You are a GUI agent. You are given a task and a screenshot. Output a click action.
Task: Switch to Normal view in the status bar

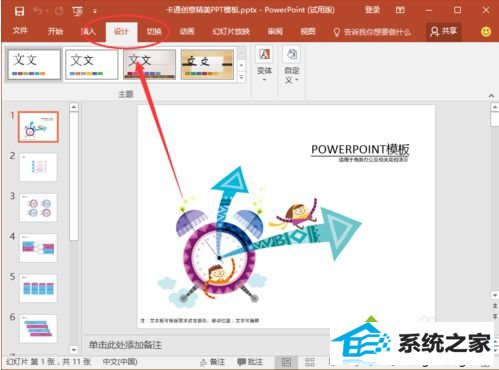[286, 362]
